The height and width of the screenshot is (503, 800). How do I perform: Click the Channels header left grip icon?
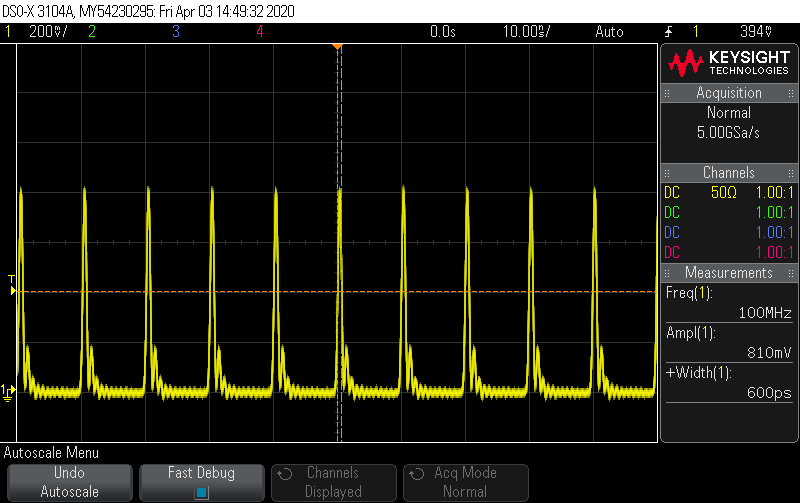pos(667,173)
